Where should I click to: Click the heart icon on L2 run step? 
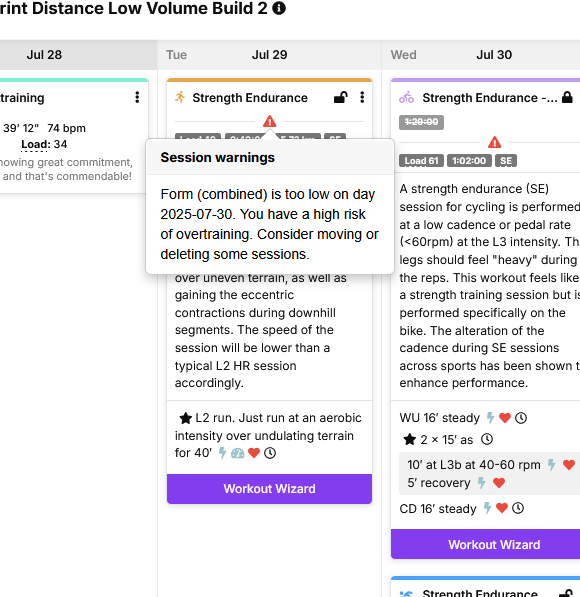(254, 453)
